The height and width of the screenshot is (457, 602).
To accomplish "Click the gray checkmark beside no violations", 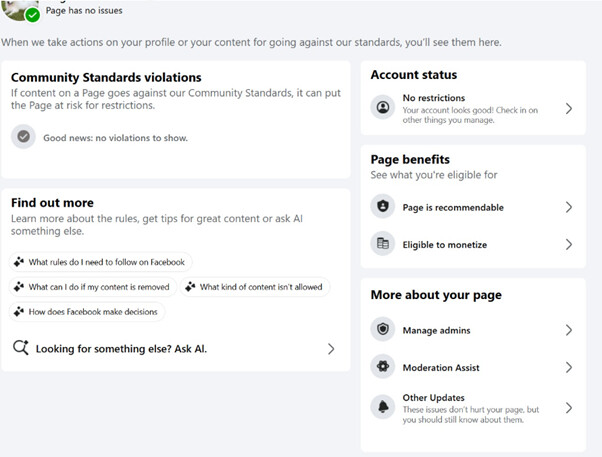I will (23, 136).
